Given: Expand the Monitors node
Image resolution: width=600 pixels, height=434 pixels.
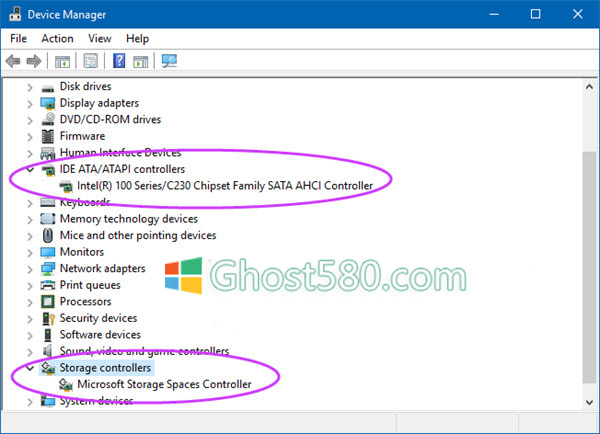Looking at the screenshot, I should [30, 253].
